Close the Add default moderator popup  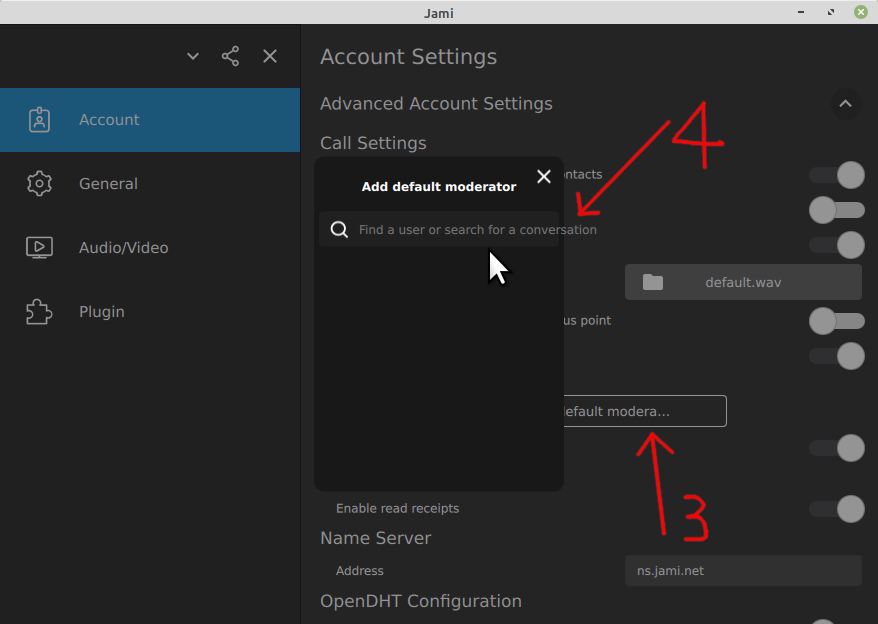click(544, 176)
